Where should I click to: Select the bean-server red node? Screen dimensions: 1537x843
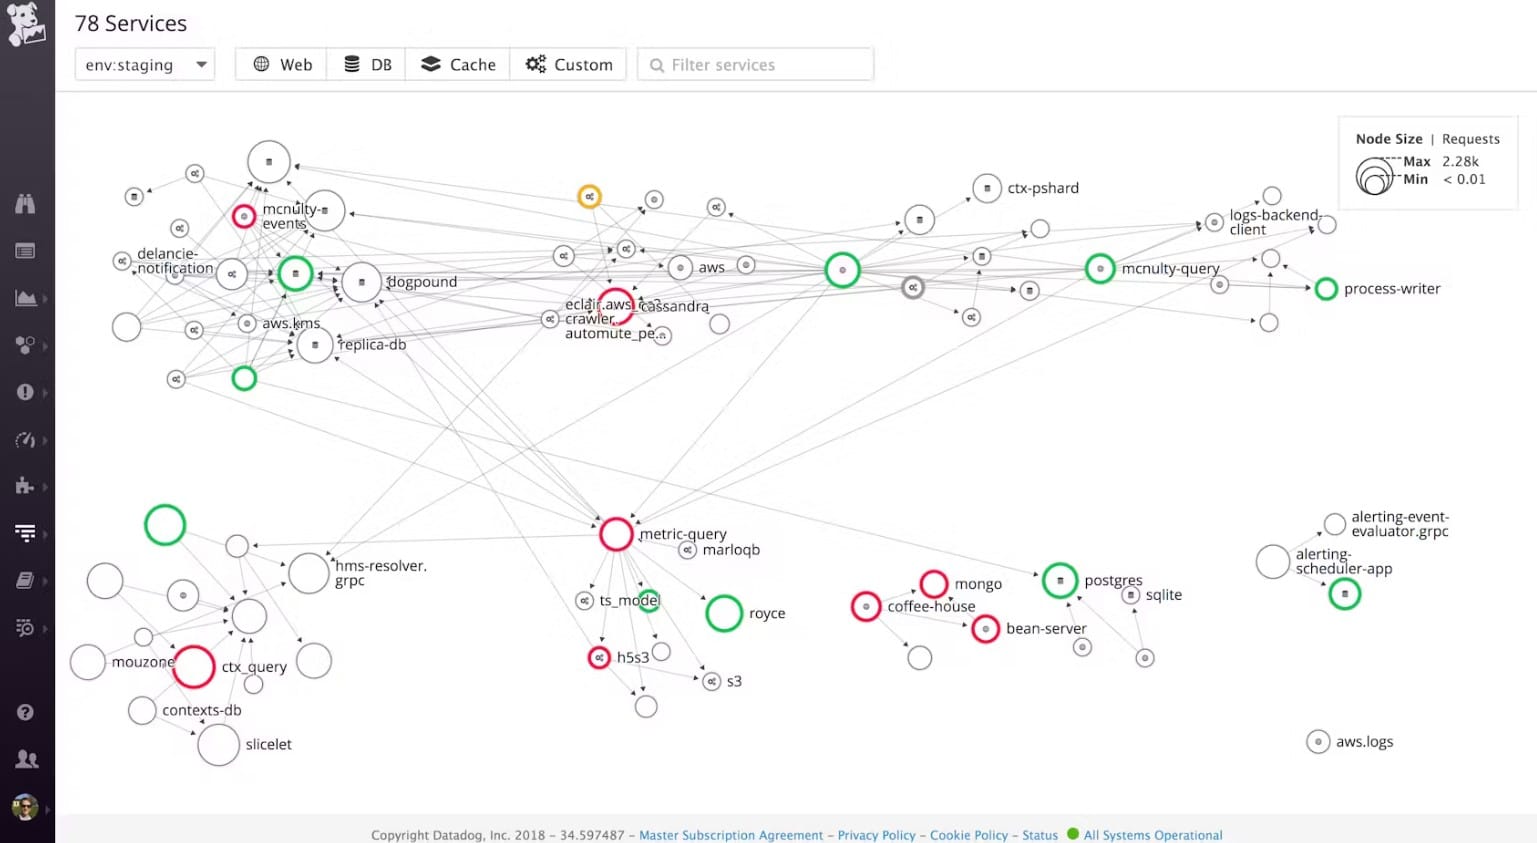(x=985, y=628)
